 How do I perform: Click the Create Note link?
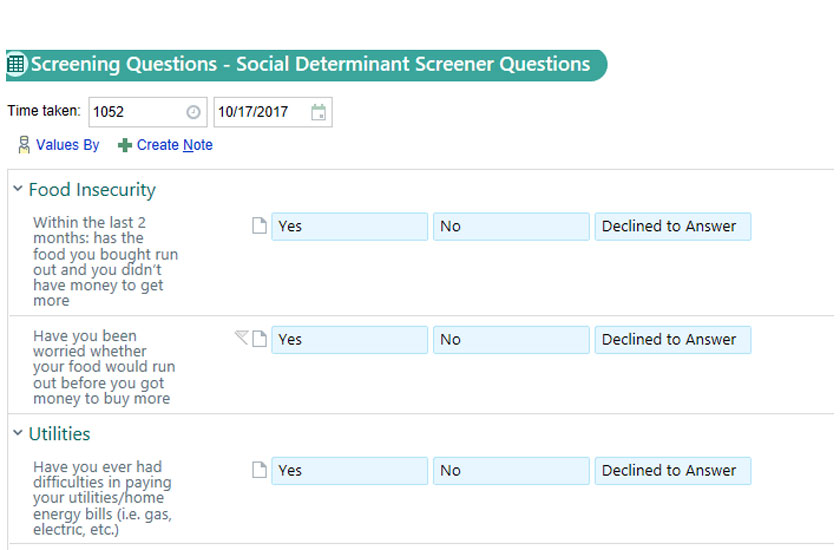point(174,145)
